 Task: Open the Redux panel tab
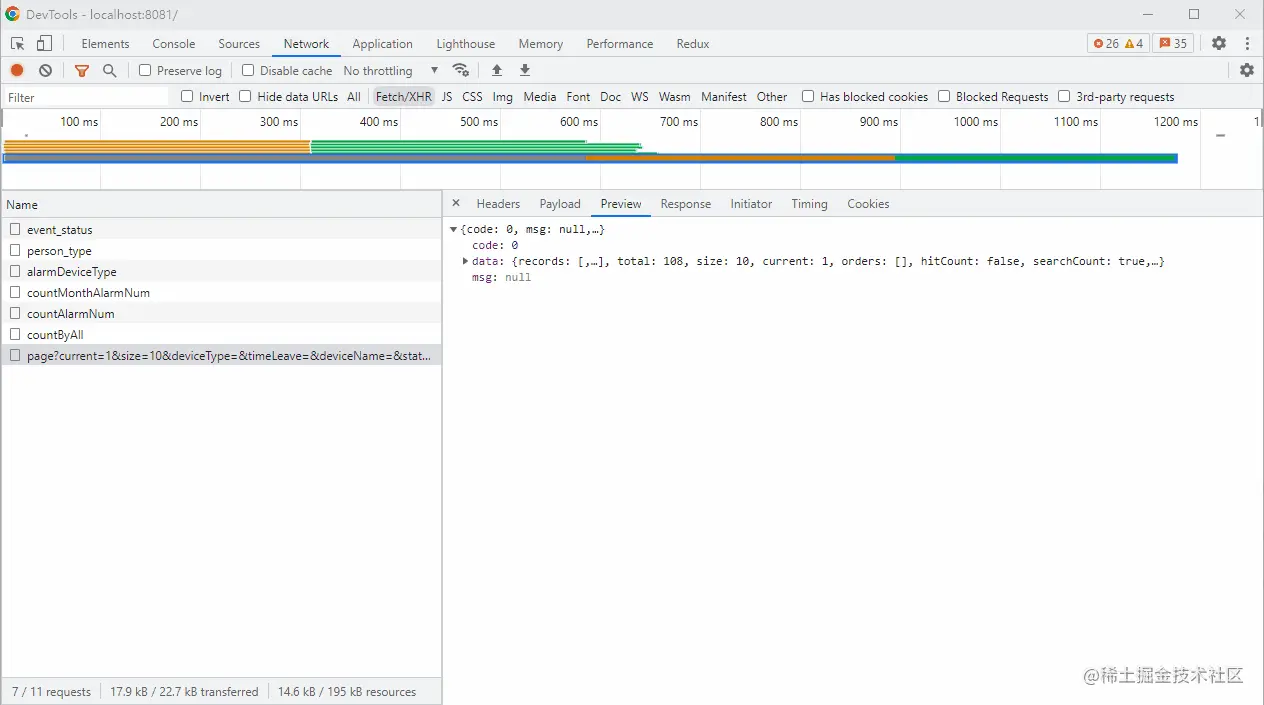click(x=693, y=44)
